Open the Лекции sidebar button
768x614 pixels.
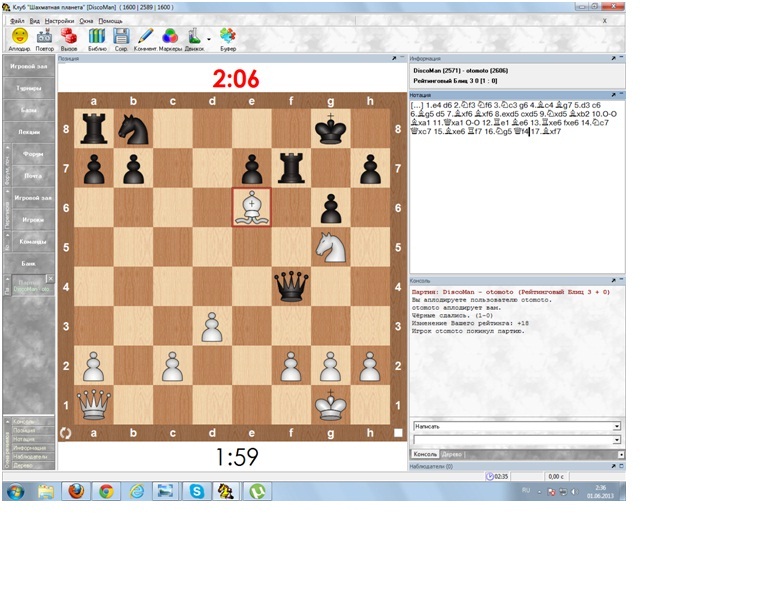28,132
